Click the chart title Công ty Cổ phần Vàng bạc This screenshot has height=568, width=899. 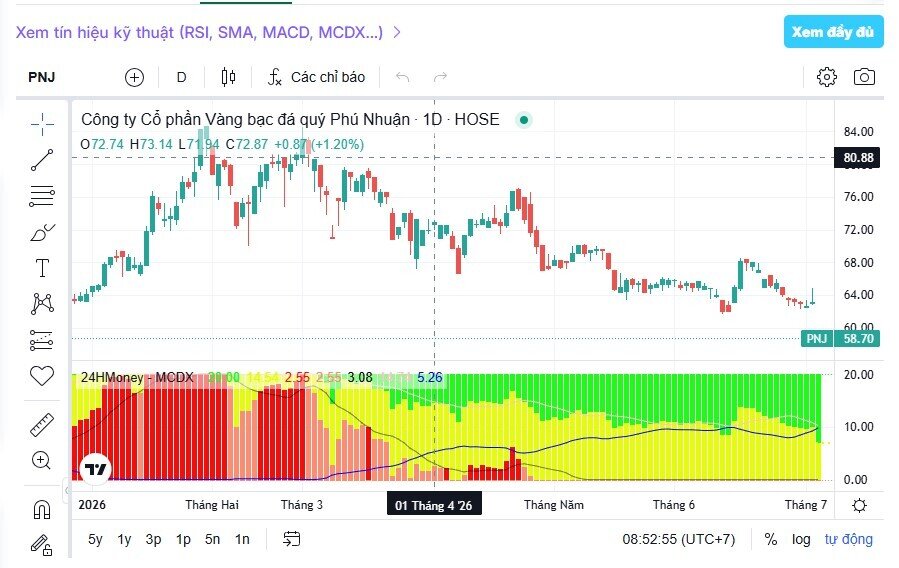pyautogui.click(x=290, y=119)
